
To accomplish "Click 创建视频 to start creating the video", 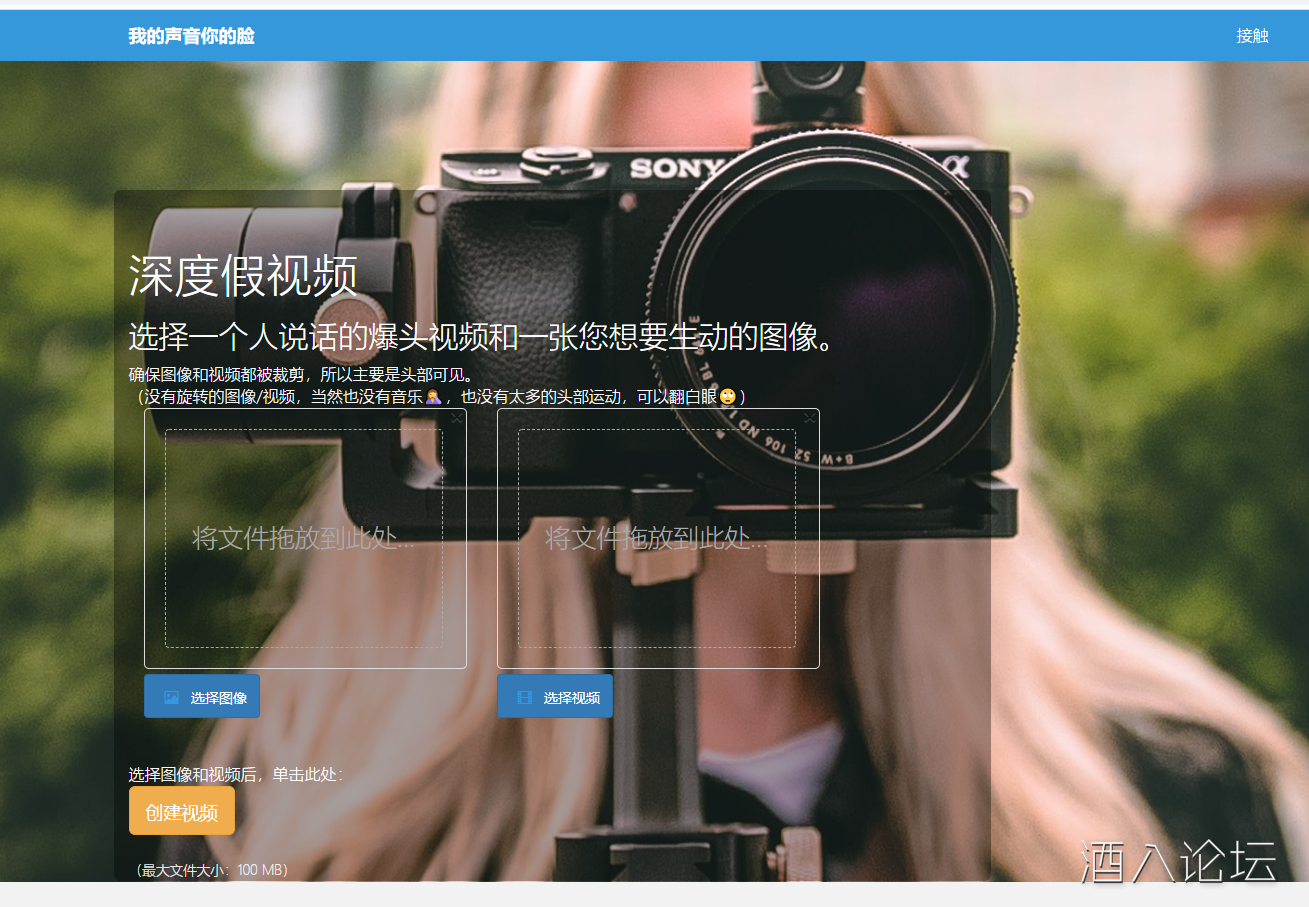I will [181, 810].
